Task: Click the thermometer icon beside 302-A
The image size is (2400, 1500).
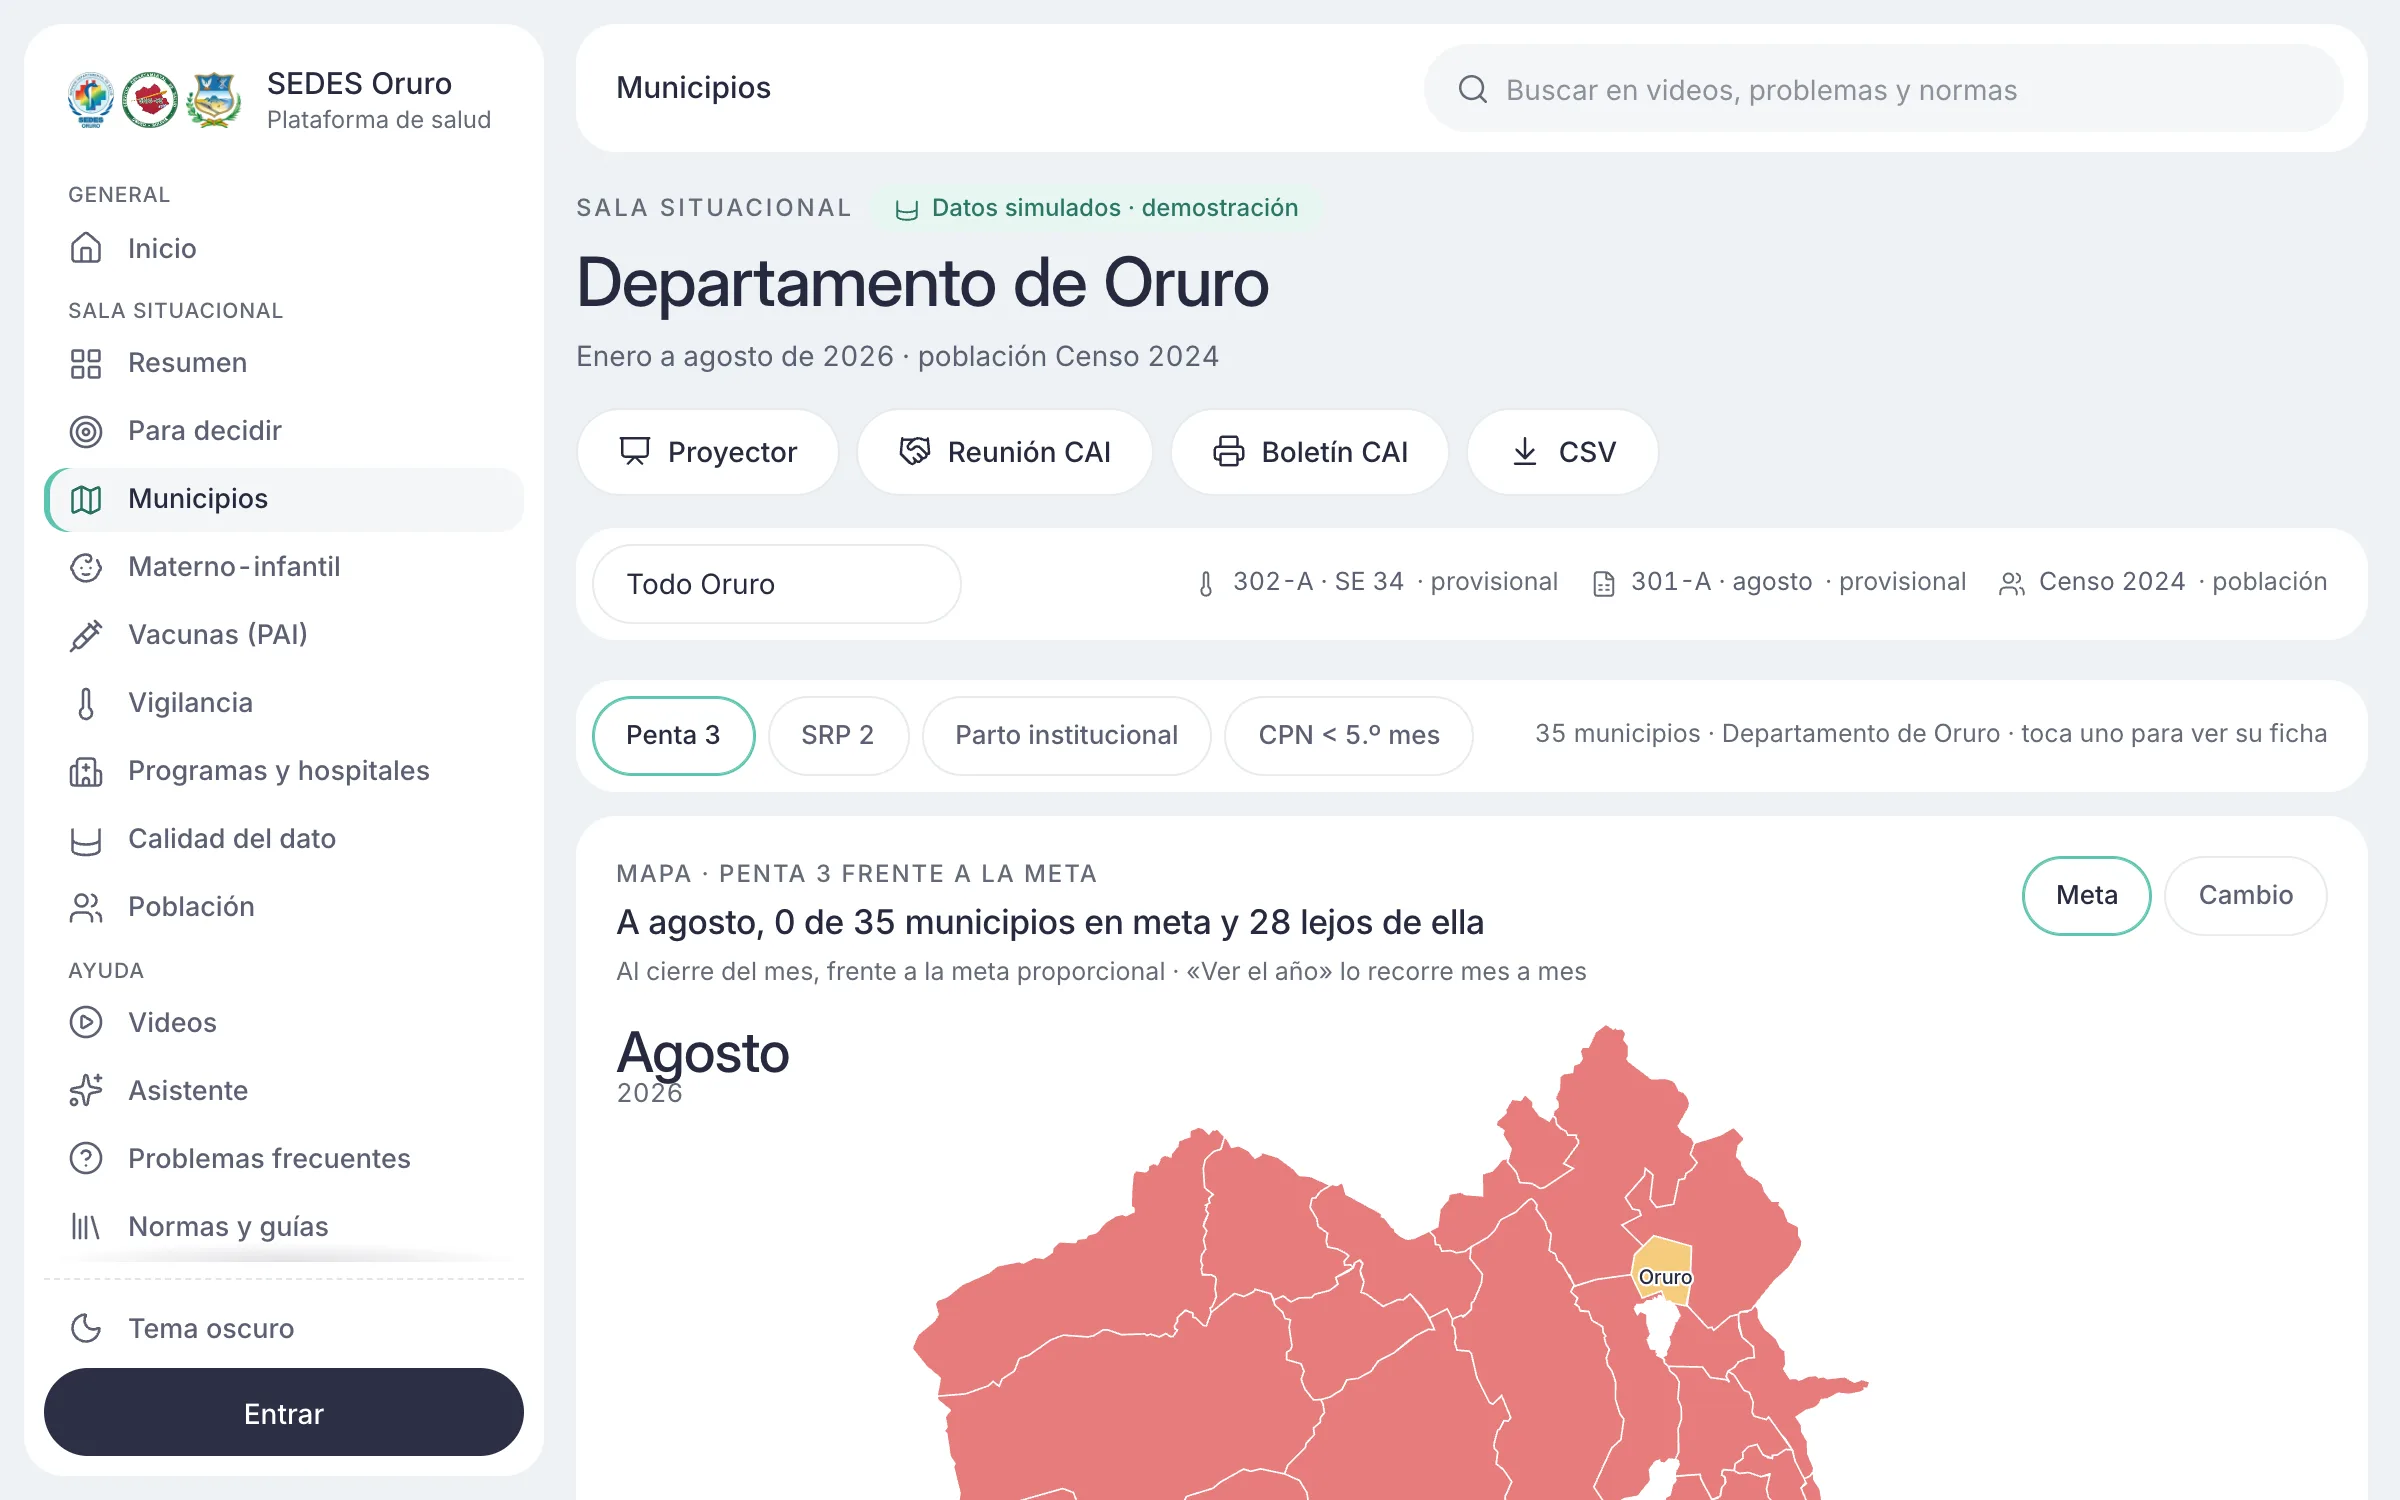Action: coord(1206,583)
